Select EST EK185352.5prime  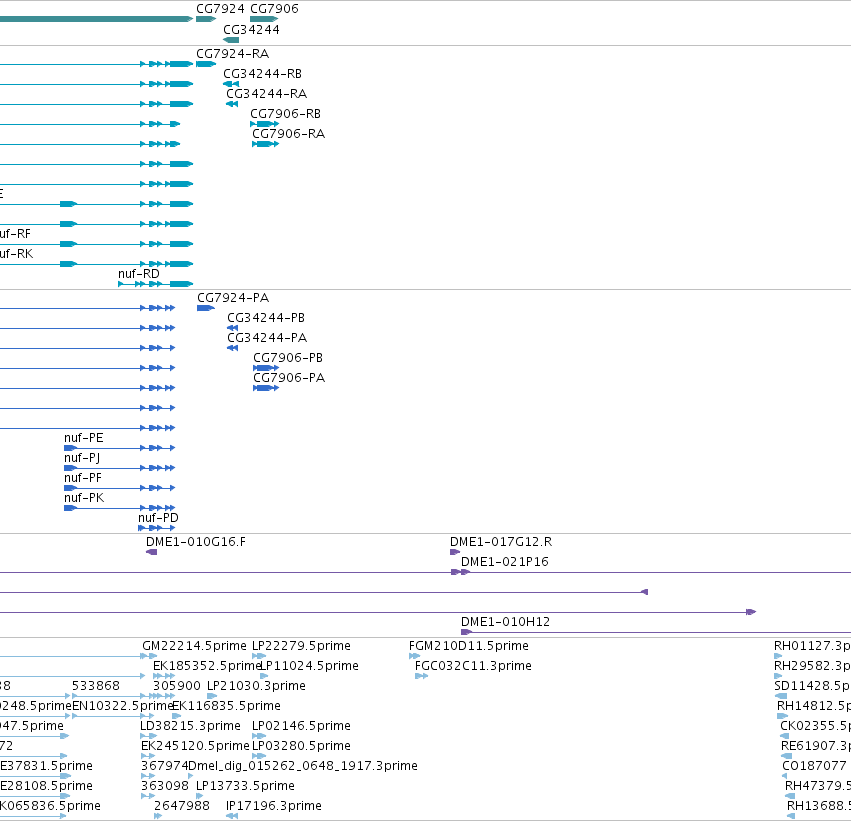[206, 666]
